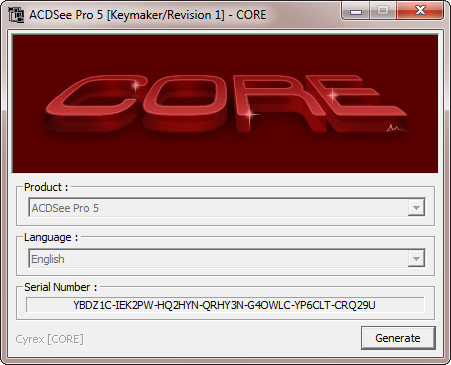
Task: Click the 'Language :' group label
Action: coord(51,237)
